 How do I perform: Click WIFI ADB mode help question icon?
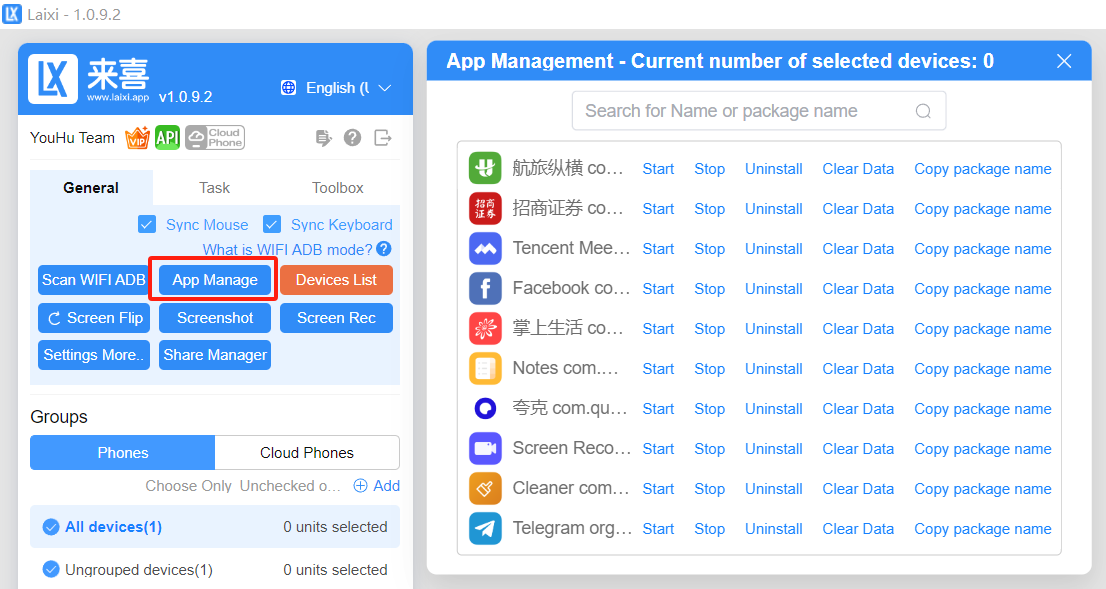(x=384, y=248)
